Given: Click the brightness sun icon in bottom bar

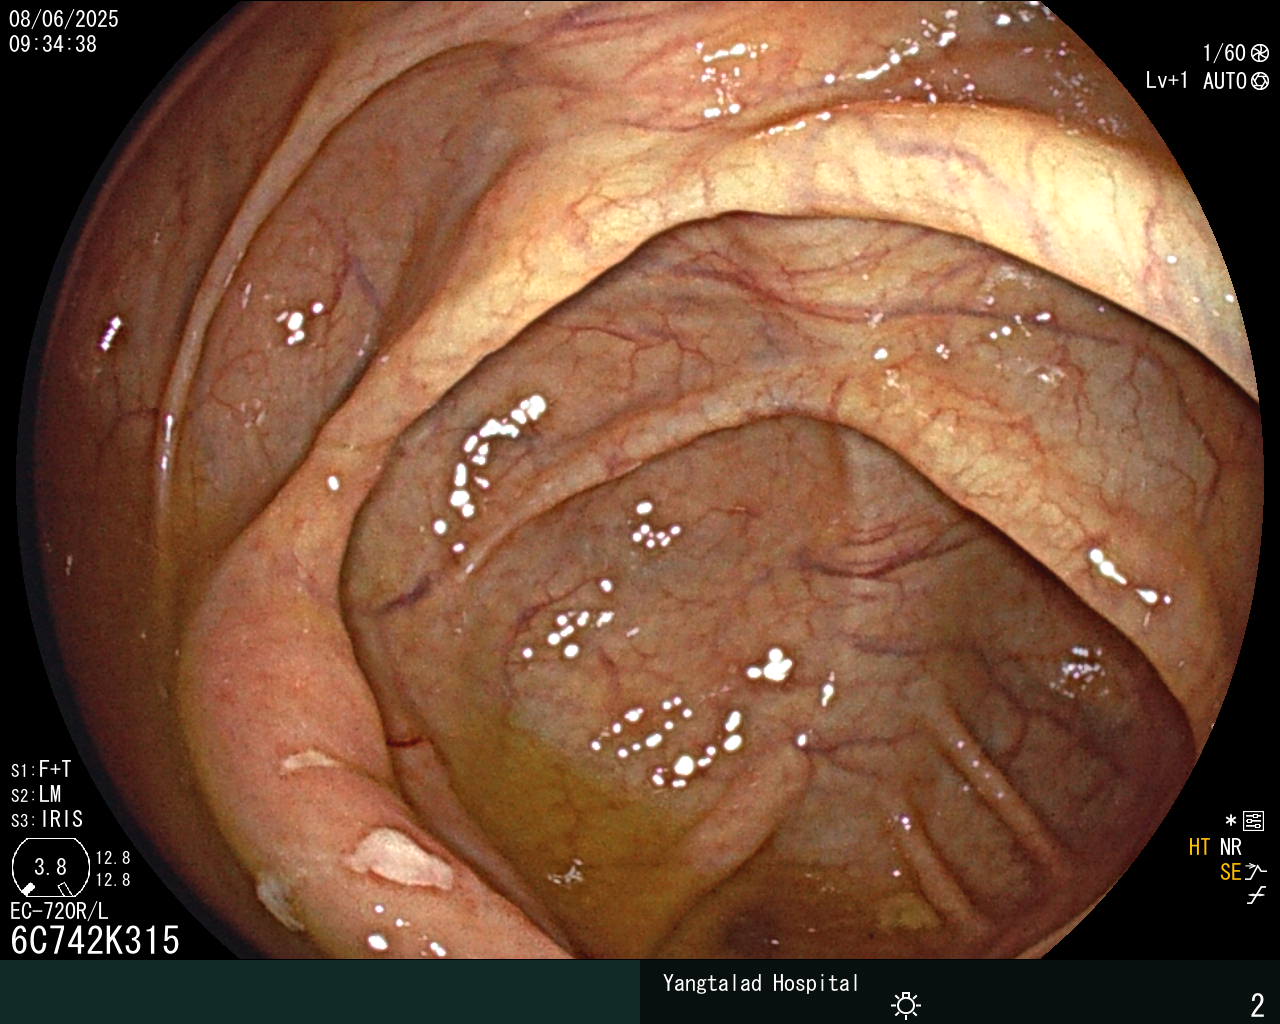Looking at the screenshot, I should (x=906, y=1004).
